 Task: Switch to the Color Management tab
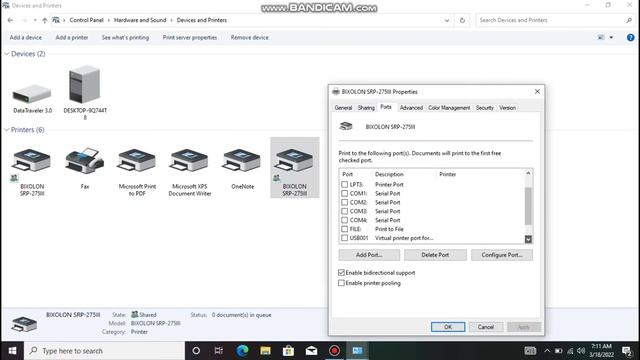click(449, 108)
